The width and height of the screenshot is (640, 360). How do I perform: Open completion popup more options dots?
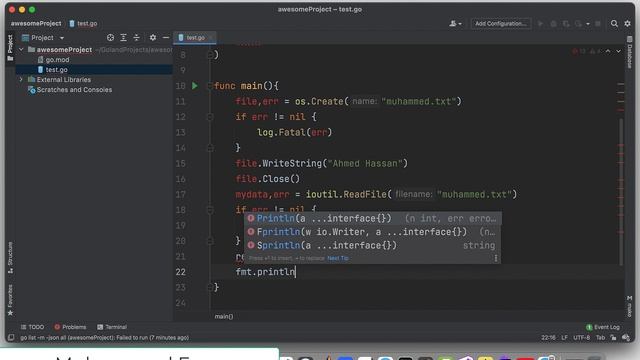point(496,258)
